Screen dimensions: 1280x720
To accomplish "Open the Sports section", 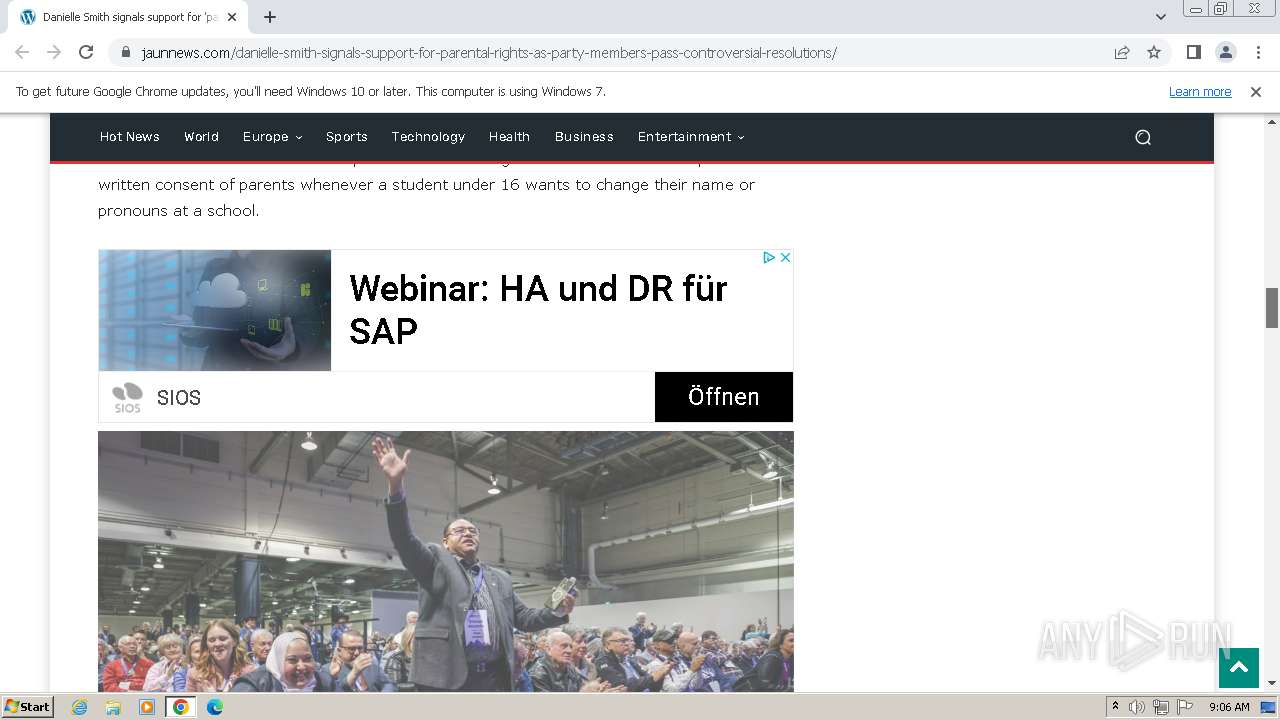I will pos(347,137).
